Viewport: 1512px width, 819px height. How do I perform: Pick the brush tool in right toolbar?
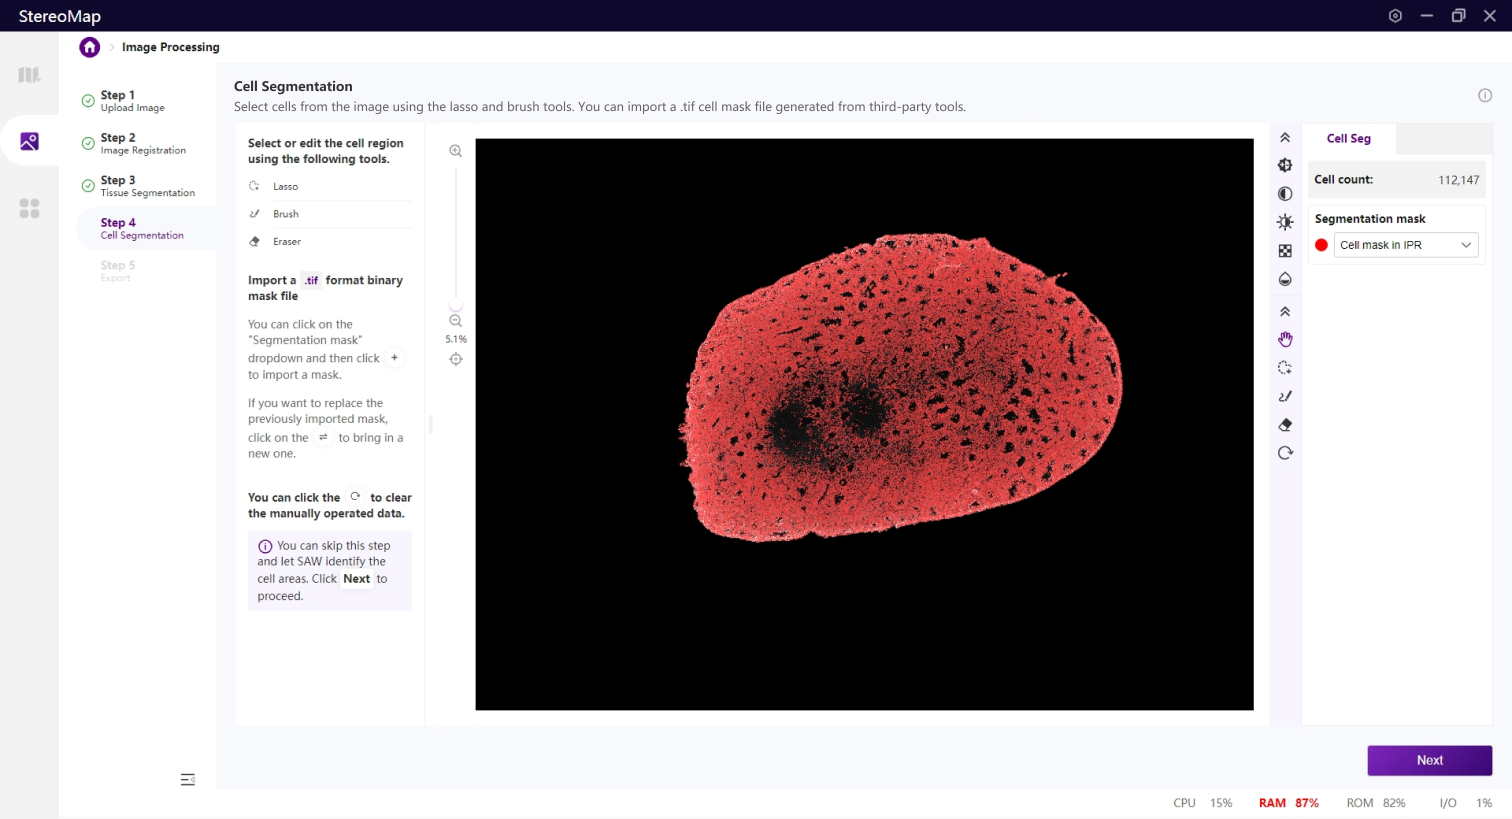[1285, 396]
